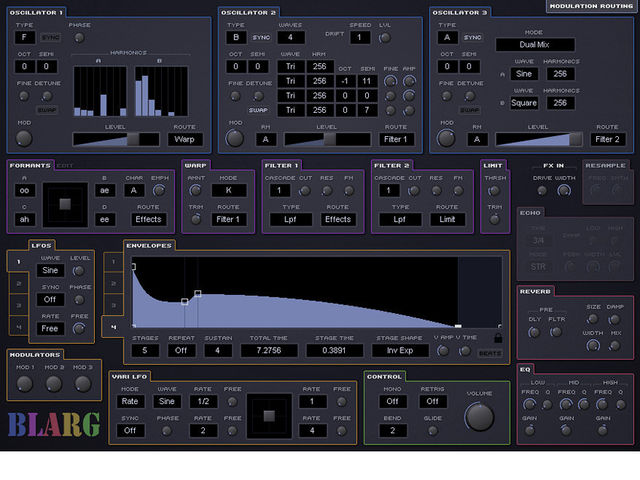Open the Filter 2 Route Limit selector

(447, 220)
